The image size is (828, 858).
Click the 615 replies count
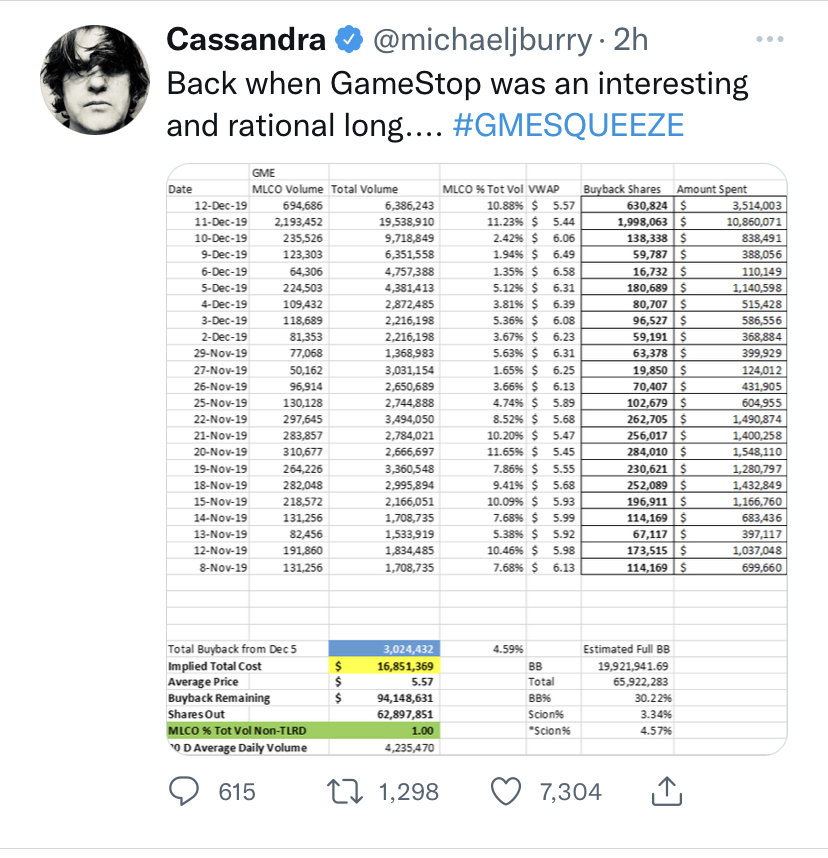(237, 792)
